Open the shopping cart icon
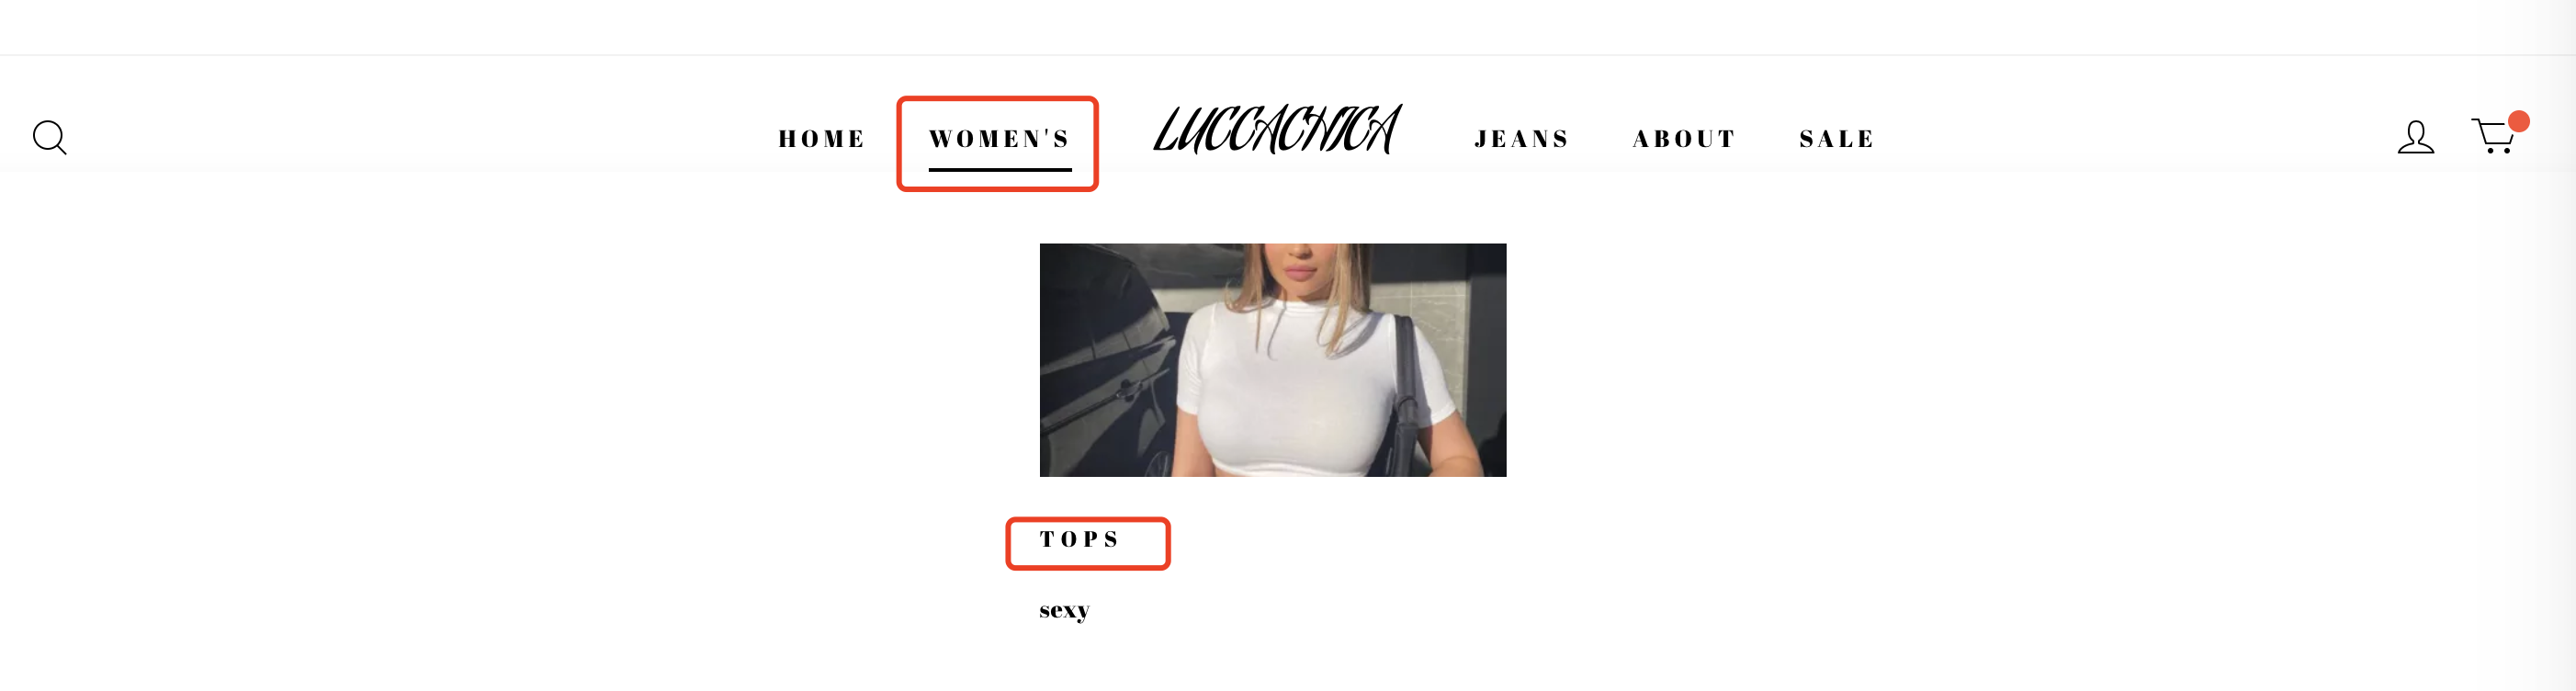The height and width of the screenshot is (691, 2576). pos(2493,136)
